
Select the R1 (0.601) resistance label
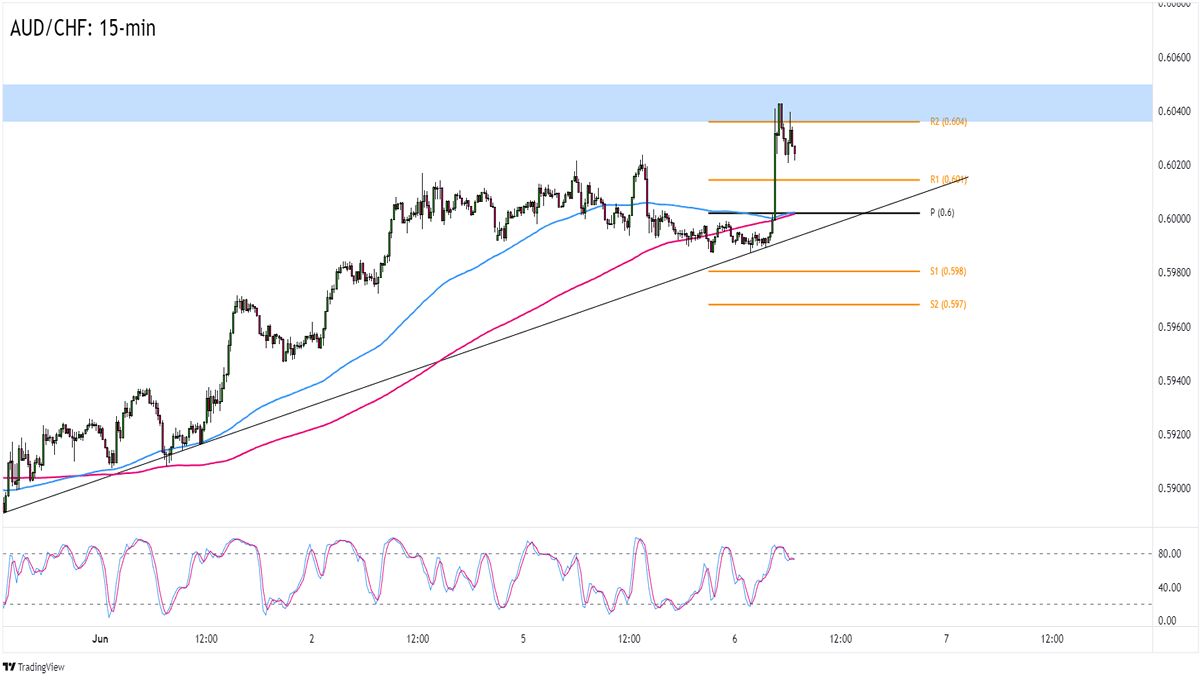948,180
